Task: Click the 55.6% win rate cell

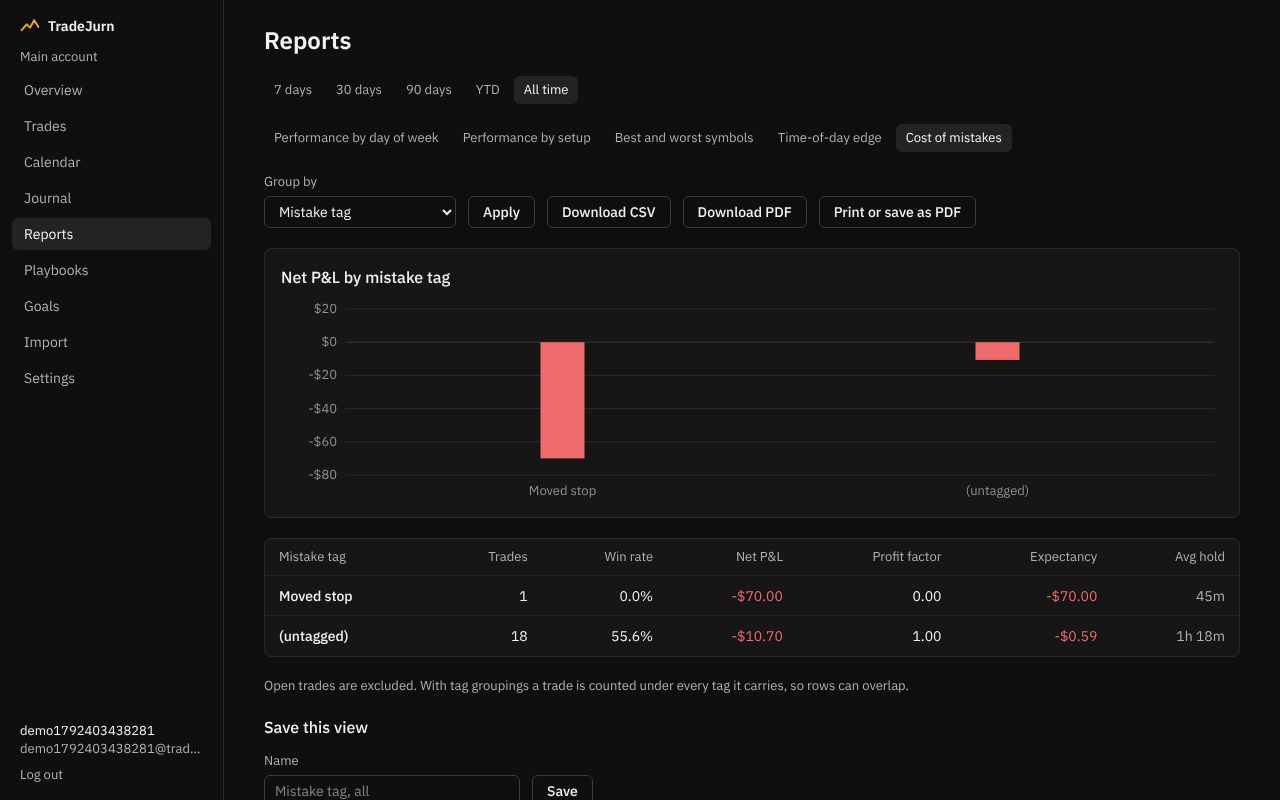Action: tap(632, 636)
